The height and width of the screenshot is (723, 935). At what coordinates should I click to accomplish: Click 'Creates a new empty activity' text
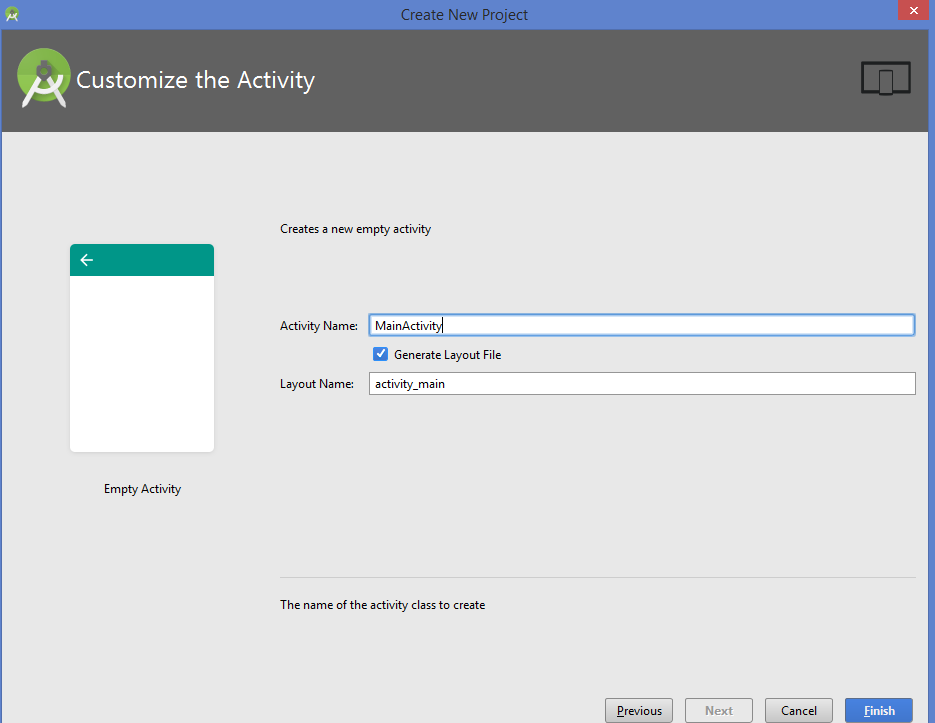coord(355,229)
